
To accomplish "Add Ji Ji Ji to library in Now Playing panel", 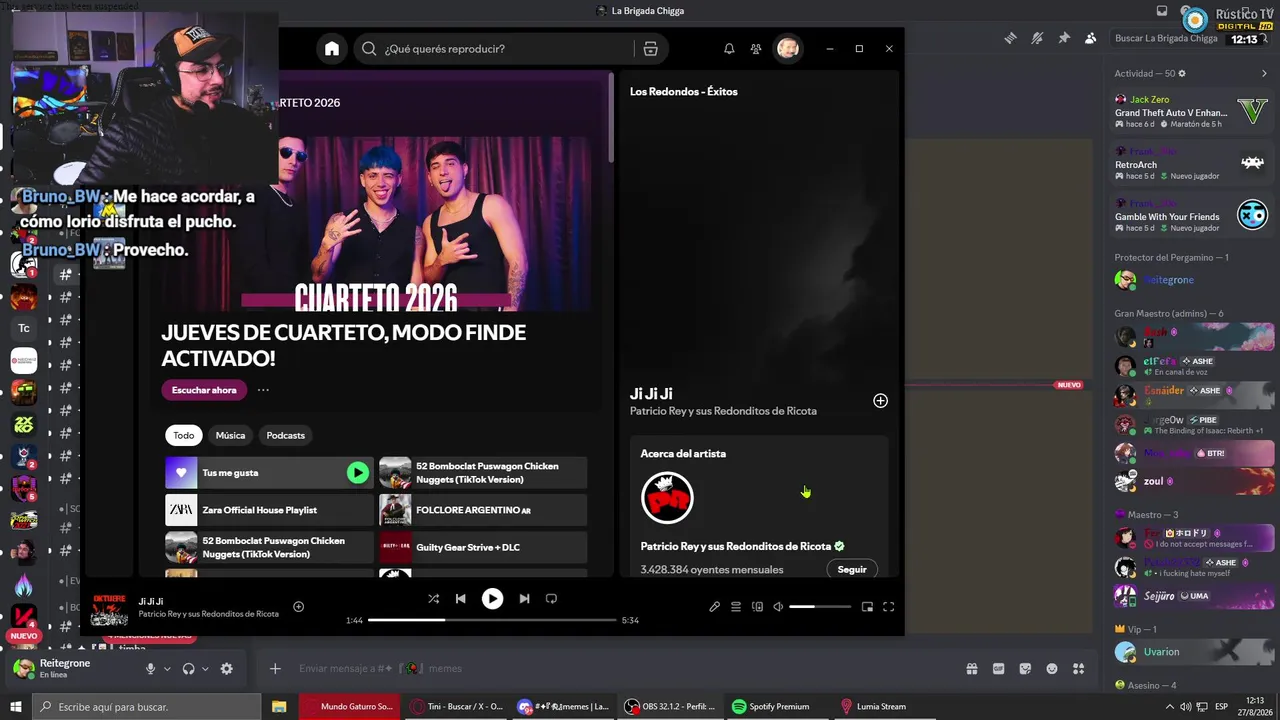I will click(x=880, y=401).
